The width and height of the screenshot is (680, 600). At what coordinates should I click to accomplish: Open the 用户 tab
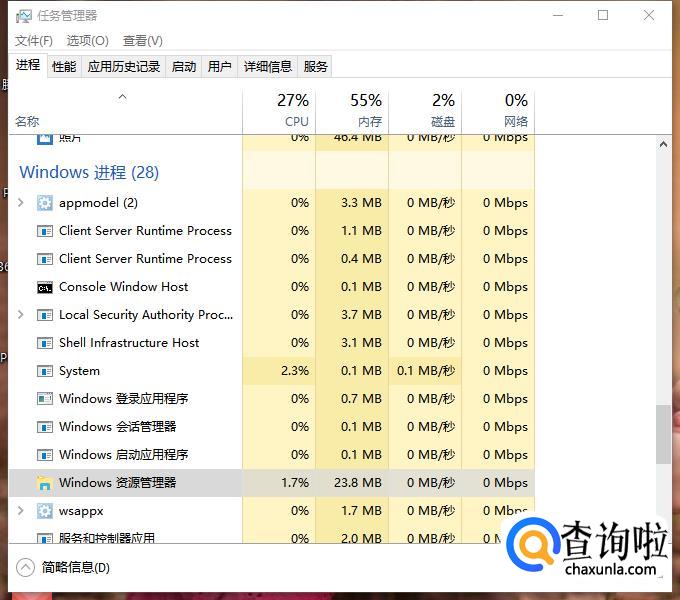(x=219, y=67)
